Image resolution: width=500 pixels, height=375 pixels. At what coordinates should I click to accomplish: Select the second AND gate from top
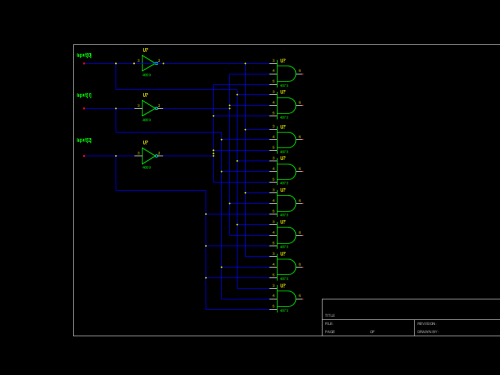286,105
